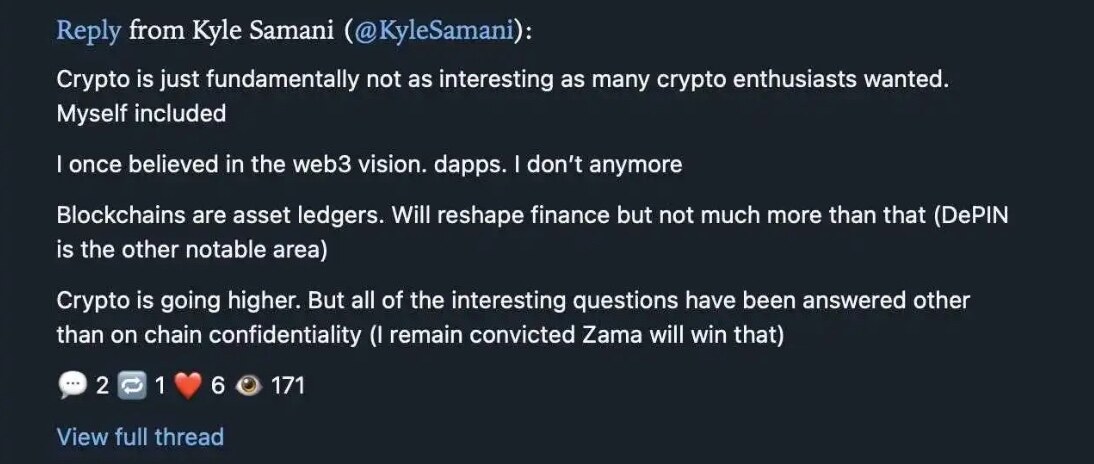Click the red heart likes icon
This screenshot has width=1094, height=464.
(189, 385)
